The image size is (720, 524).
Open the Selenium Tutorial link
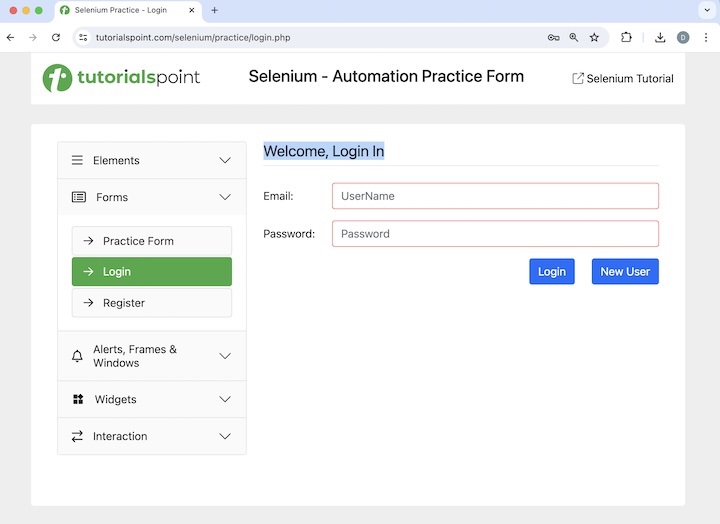pyautogui.click(x=622, y=78)
